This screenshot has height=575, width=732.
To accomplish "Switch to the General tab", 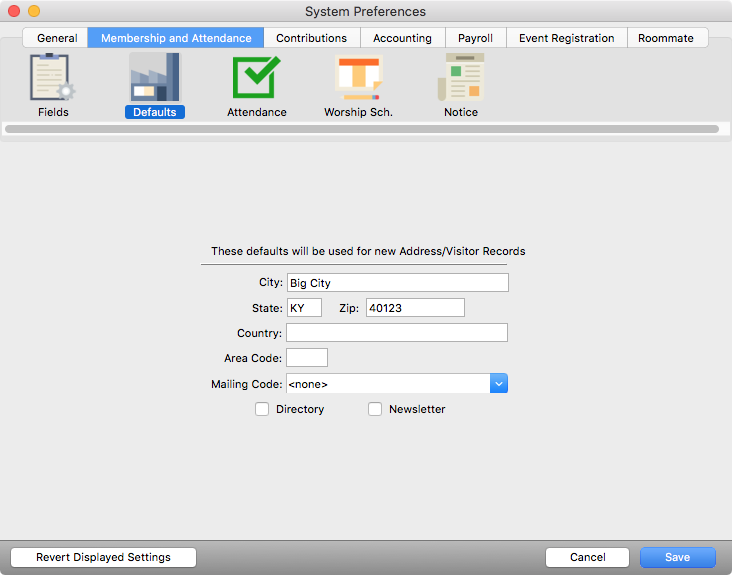I will (x=57, y=38).
